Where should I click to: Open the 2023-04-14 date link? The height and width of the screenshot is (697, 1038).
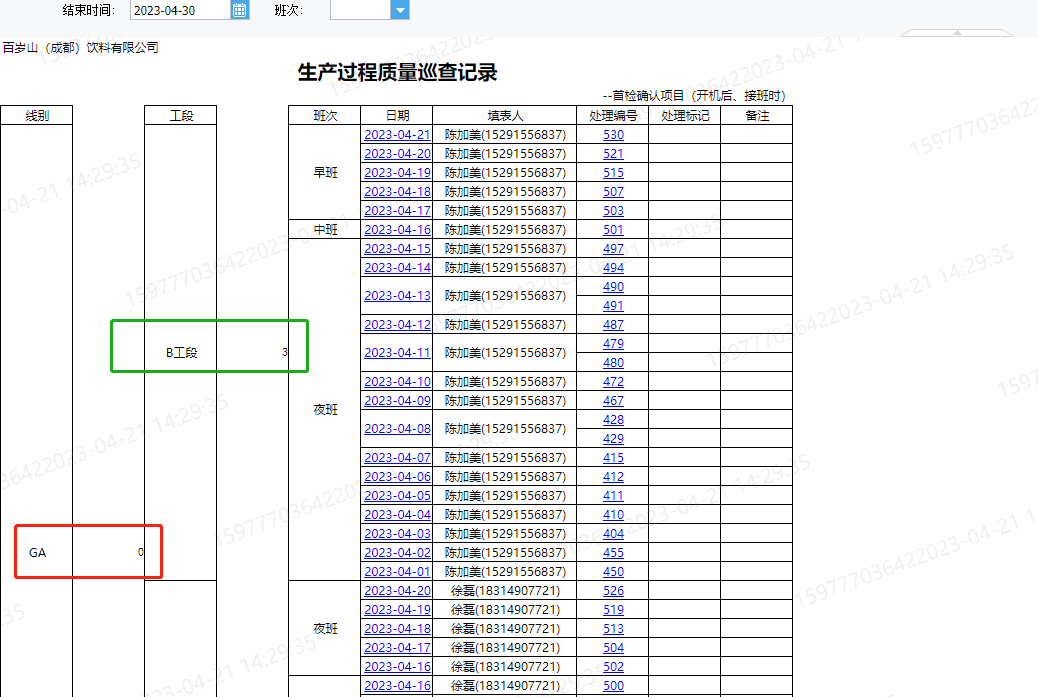(397, 267)
